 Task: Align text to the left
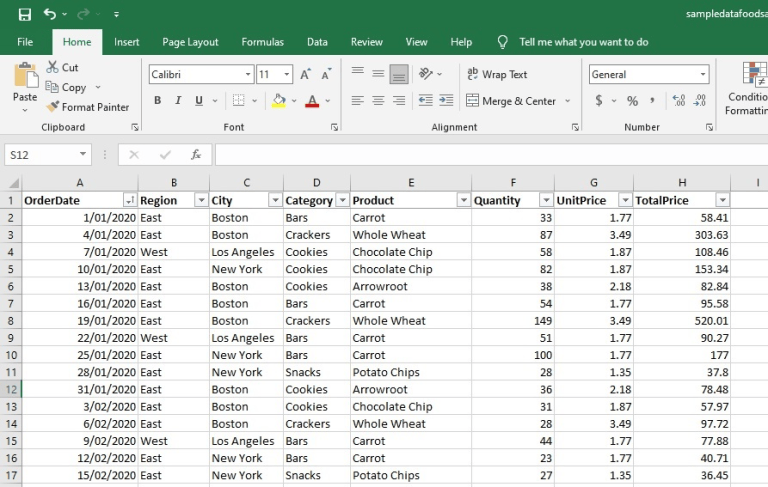(x=358, y=101)
